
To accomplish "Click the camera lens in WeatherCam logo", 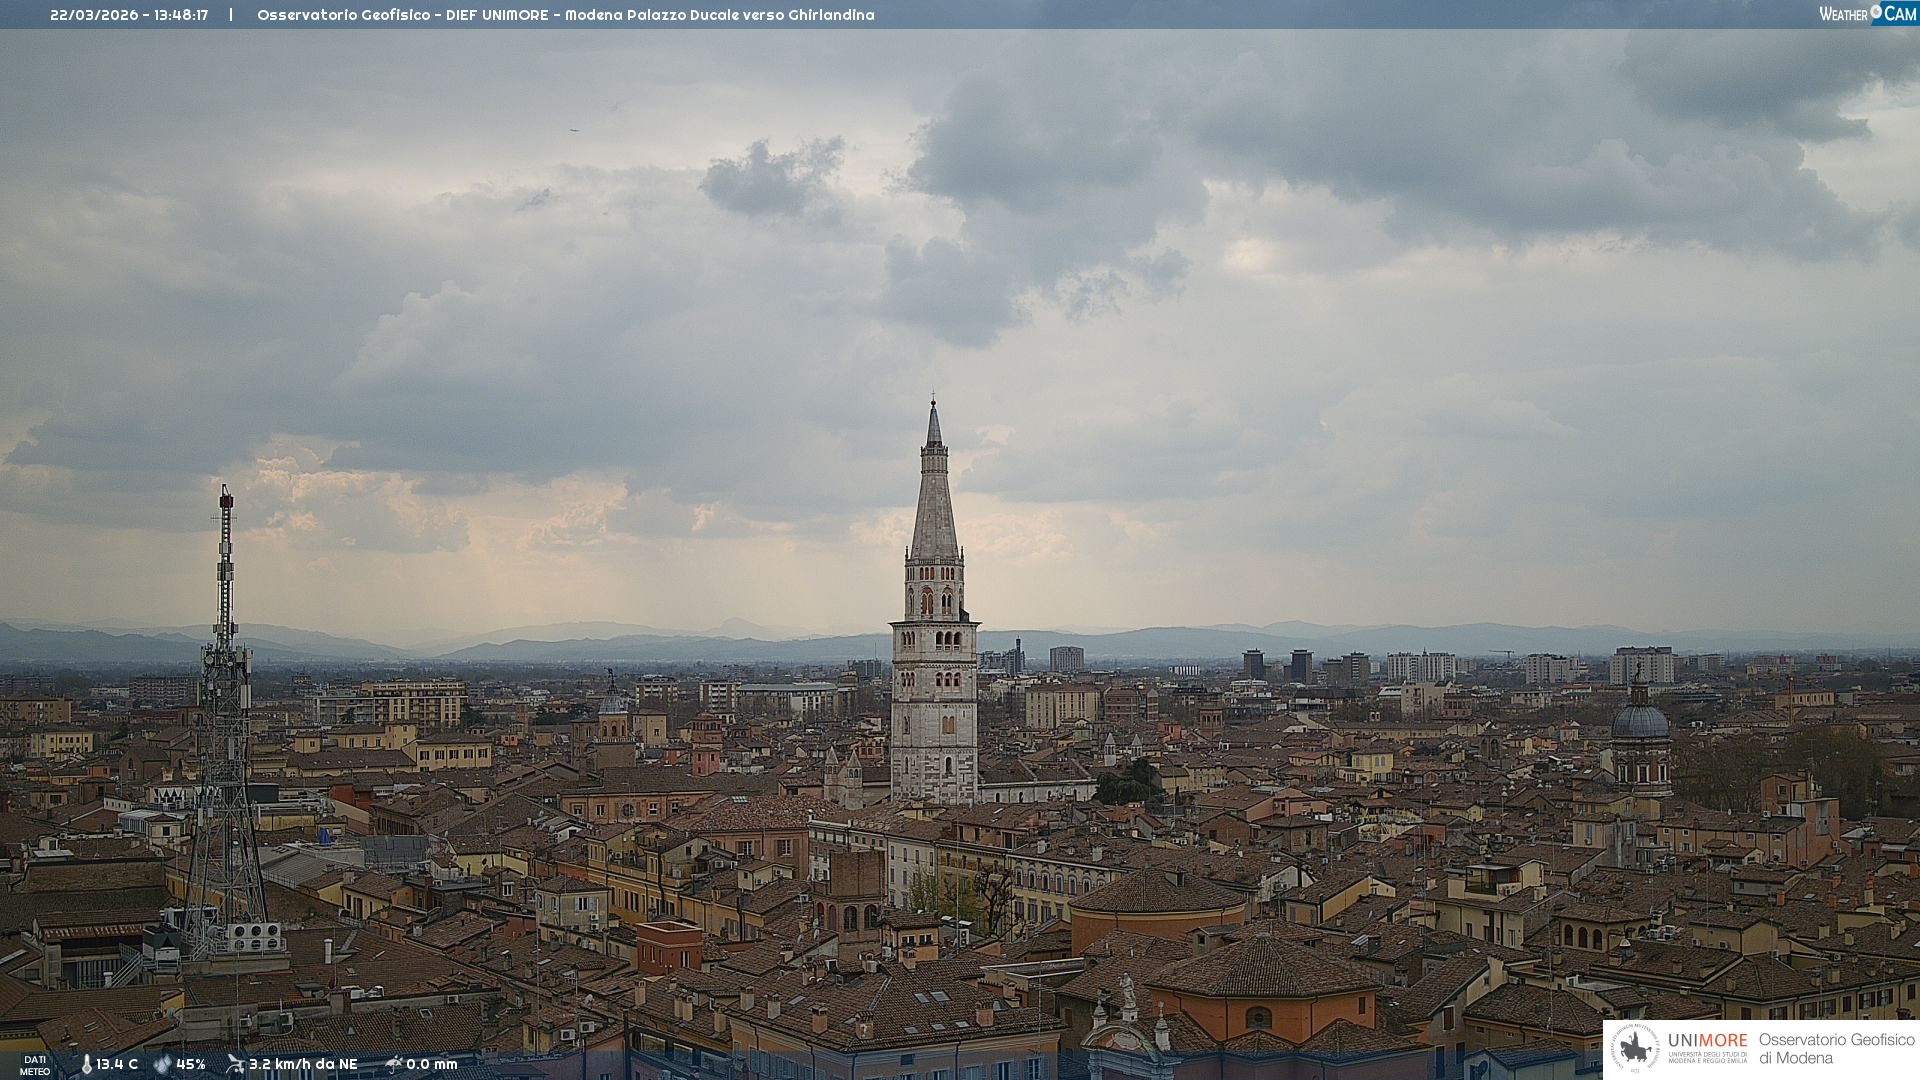I will click(1875, 12).
